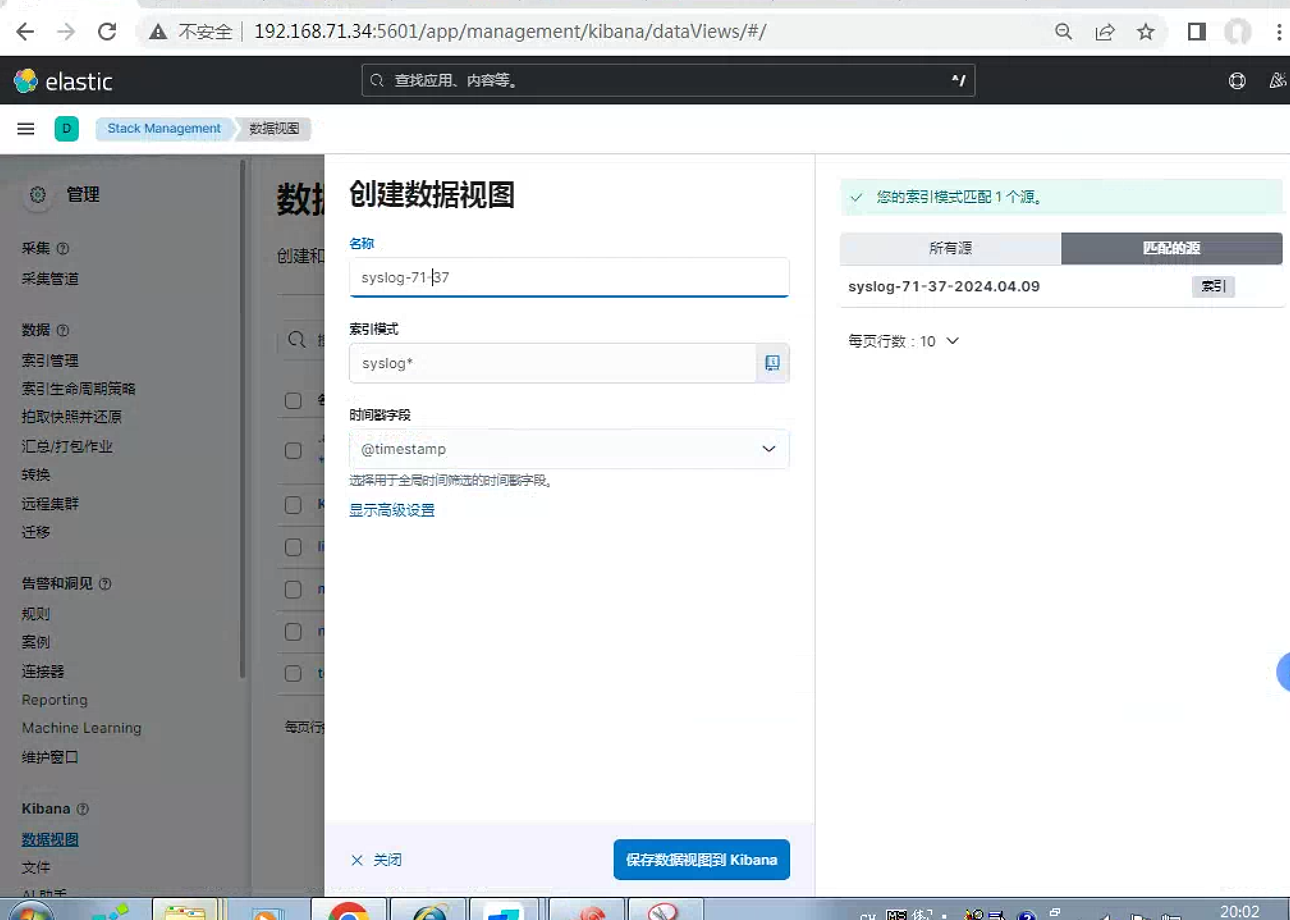Image resolution: width=1290 pixels, height=920 pixels.
Task: Open Stack Management breadcrumb
Action: click(164, 129)
